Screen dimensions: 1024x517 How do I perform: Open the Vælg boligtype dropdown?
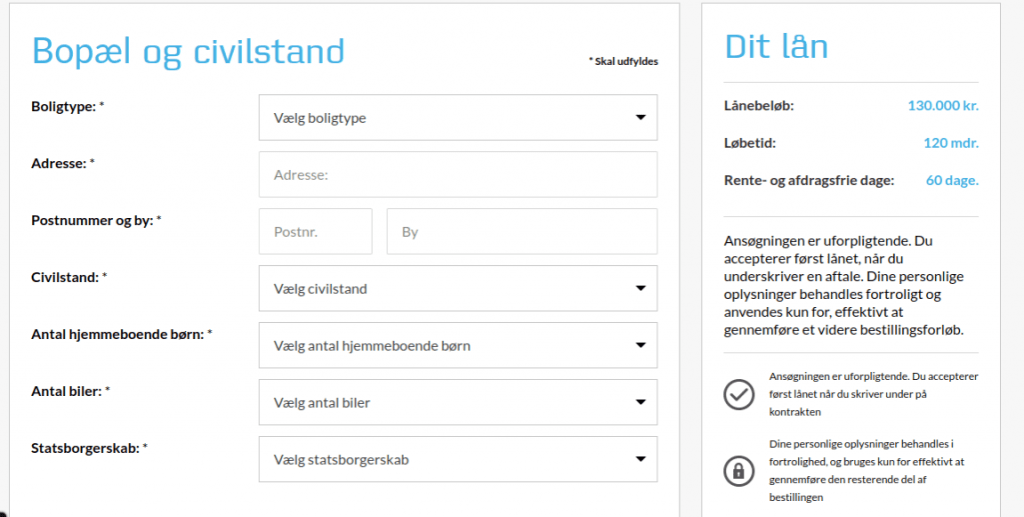pyautogui.click(x=458, y=118)
